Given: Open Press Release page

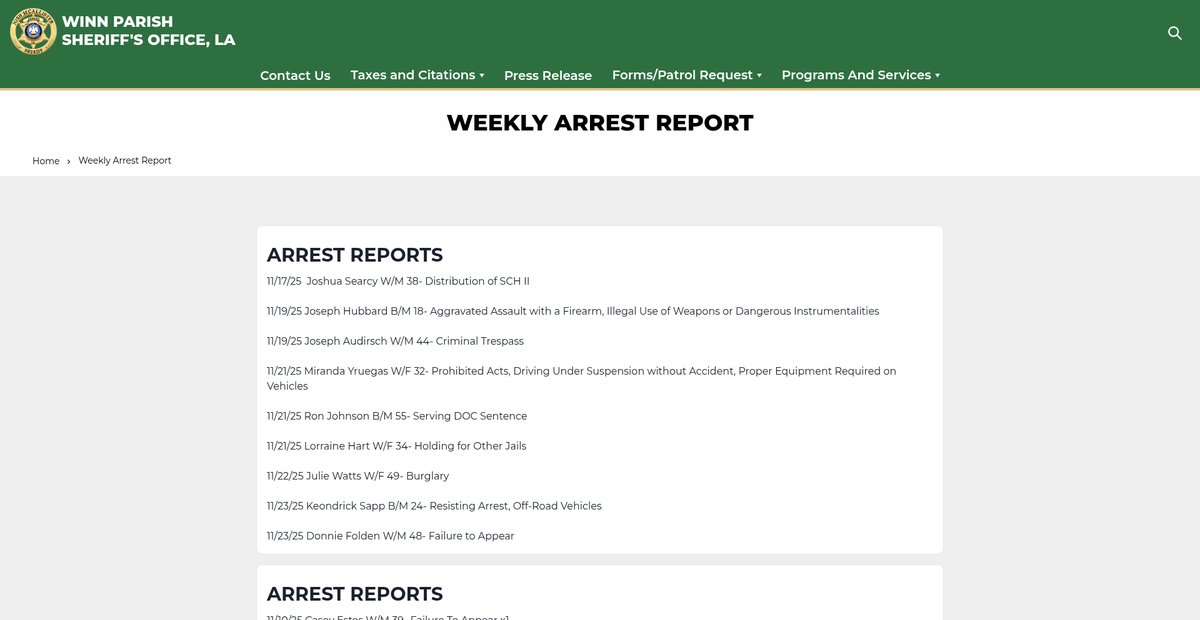Looking at the screenshot, I should [548, 75].
